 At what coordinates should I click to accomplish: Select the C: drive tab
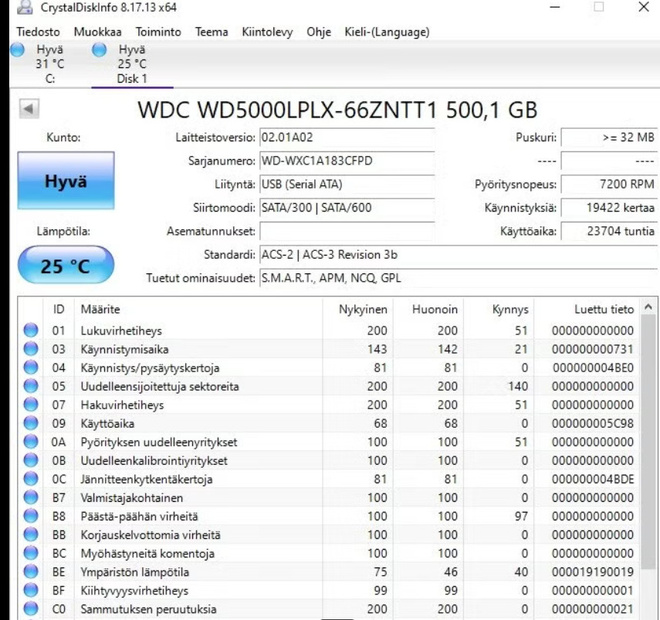(50, 64)
